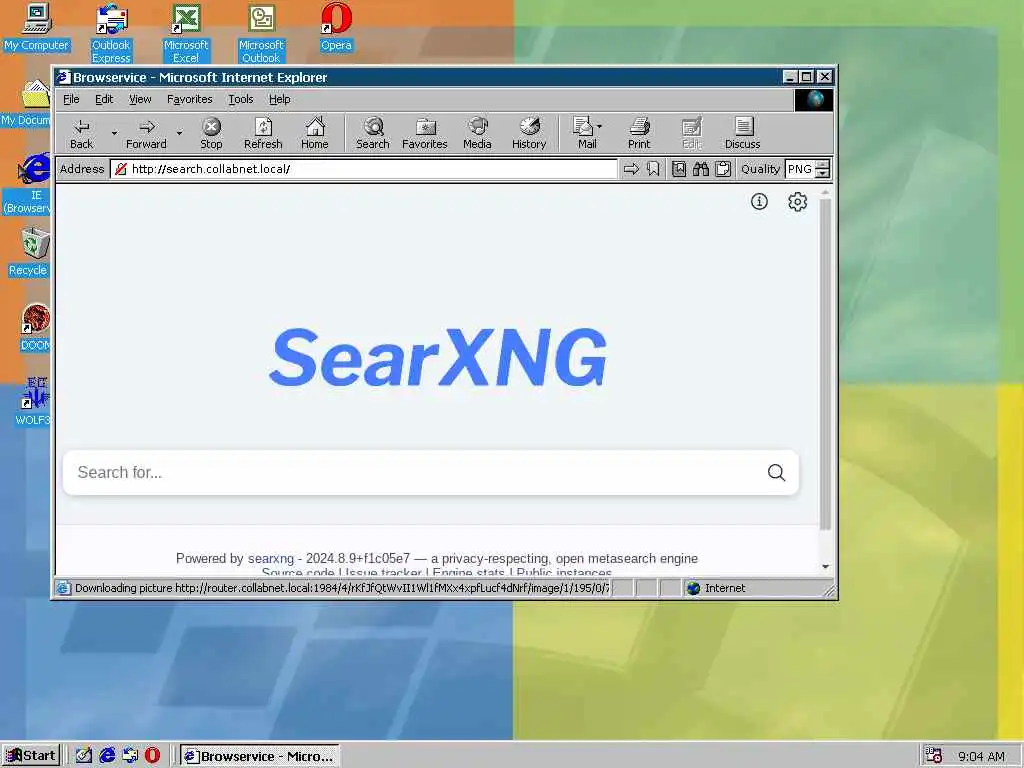Click the 9:04 AM system clock
The height and width of the screenshot is (768, 1024).
coord(981,756)
